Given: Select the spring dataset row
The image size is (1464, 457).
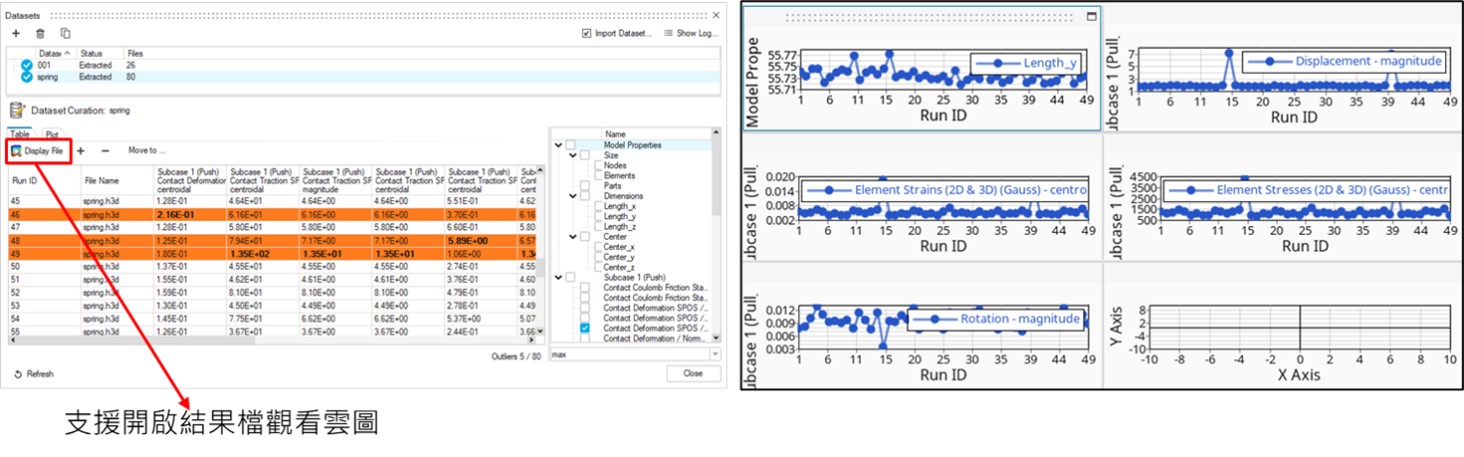Looking at the screenshot, I should 48,77.
